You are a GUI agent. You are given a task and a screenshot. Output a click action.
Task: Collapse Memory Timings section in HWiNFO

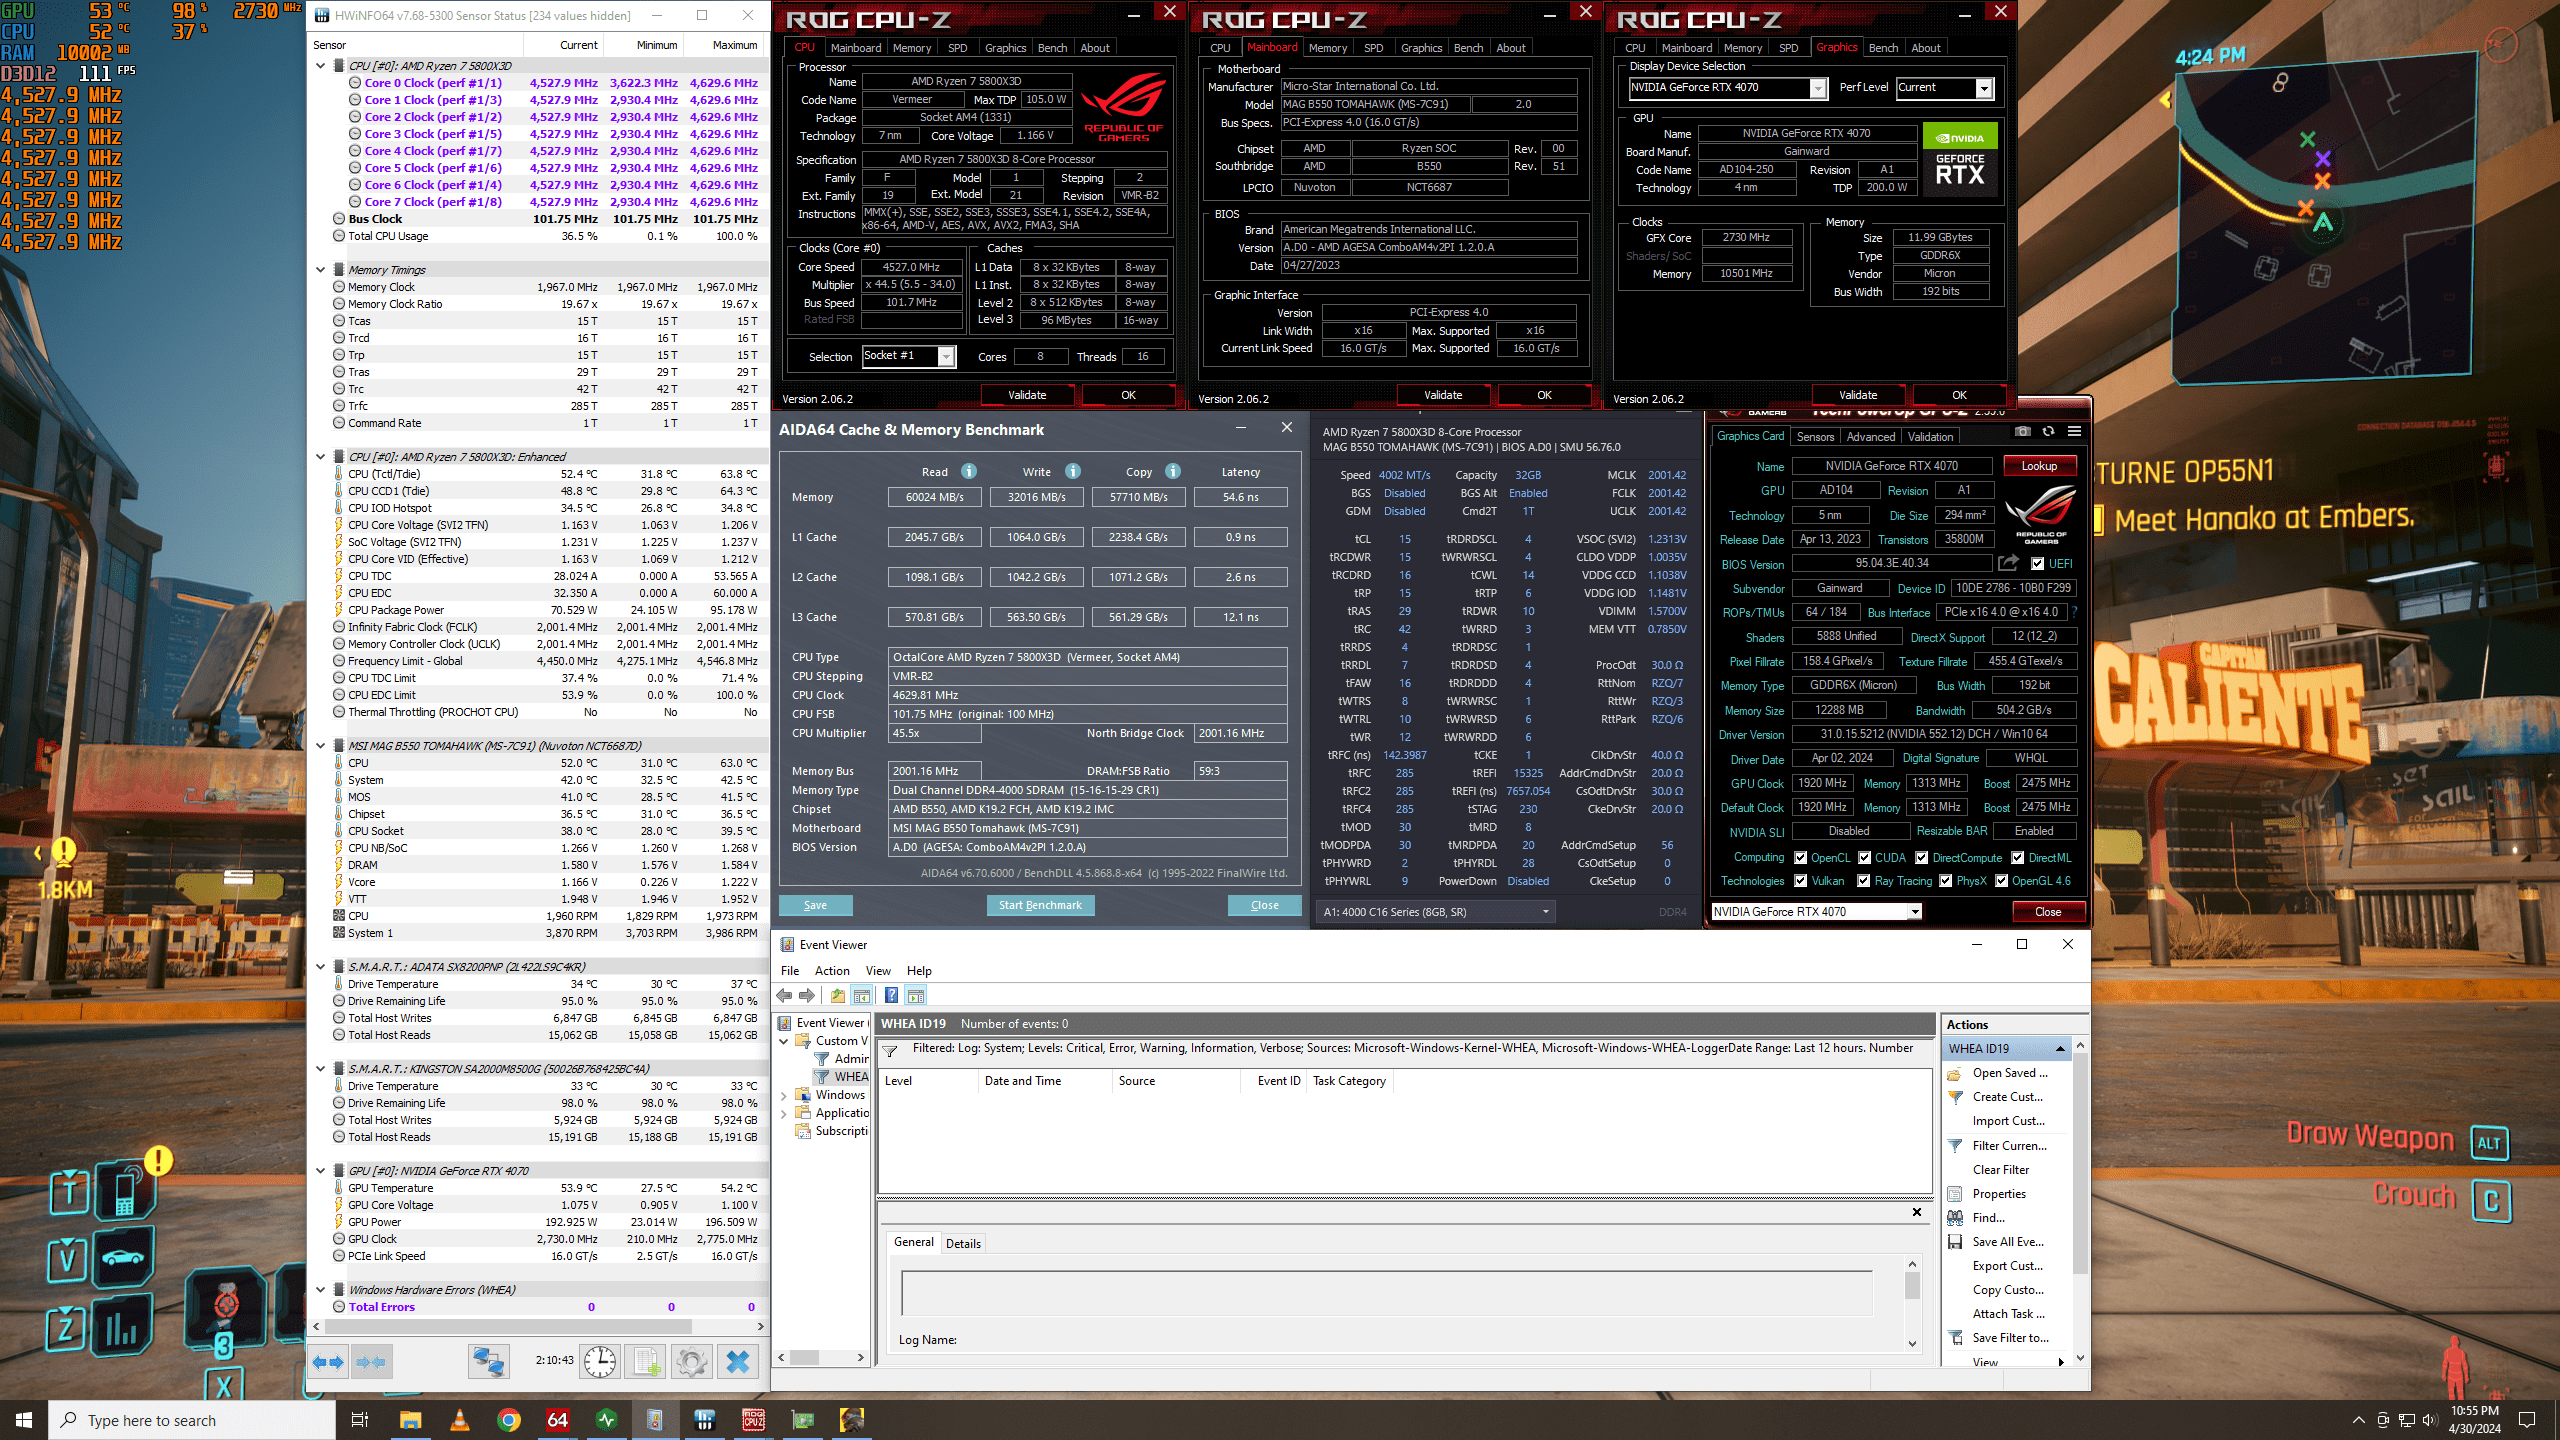321,270
